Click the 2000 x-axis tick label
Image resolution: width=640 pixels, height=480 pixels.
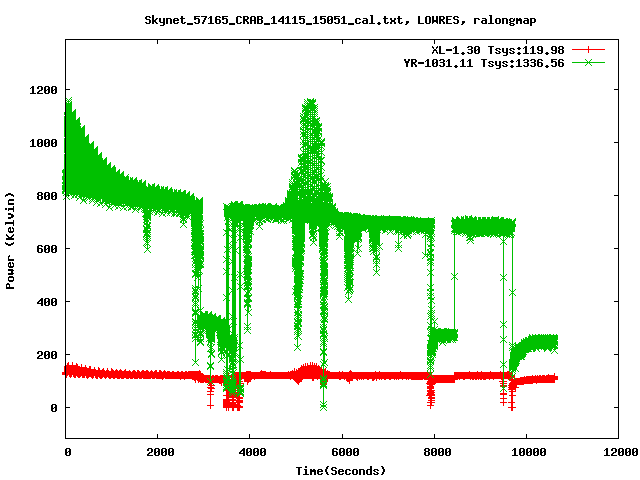tap(160, 452)
